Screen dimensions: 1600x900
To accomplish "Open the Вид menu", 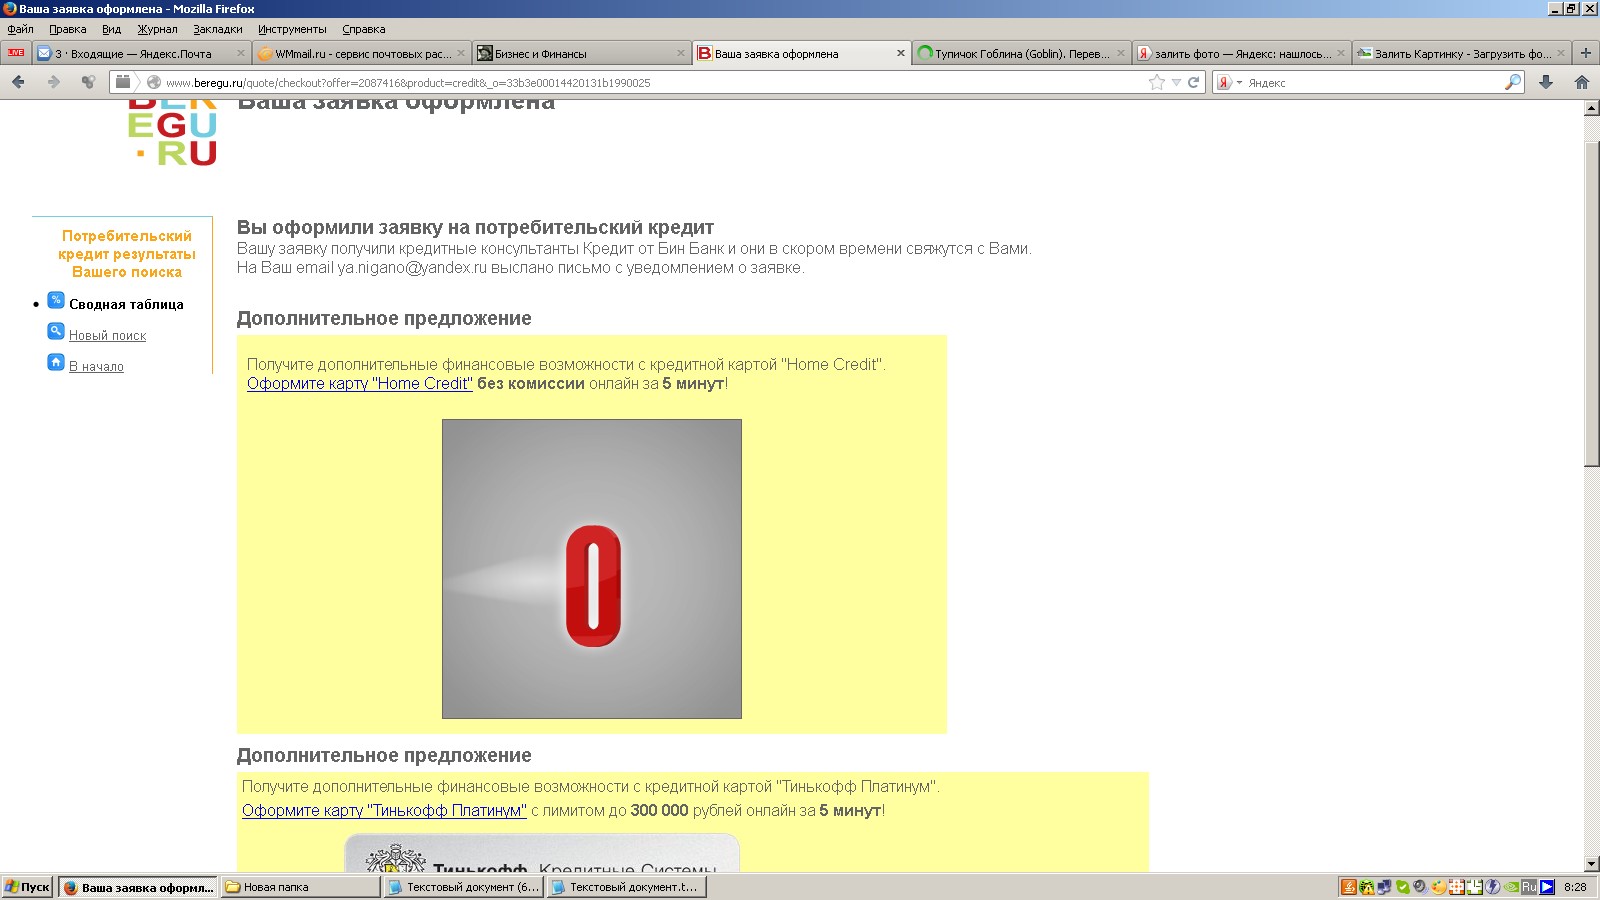I will tap(111, 29).
